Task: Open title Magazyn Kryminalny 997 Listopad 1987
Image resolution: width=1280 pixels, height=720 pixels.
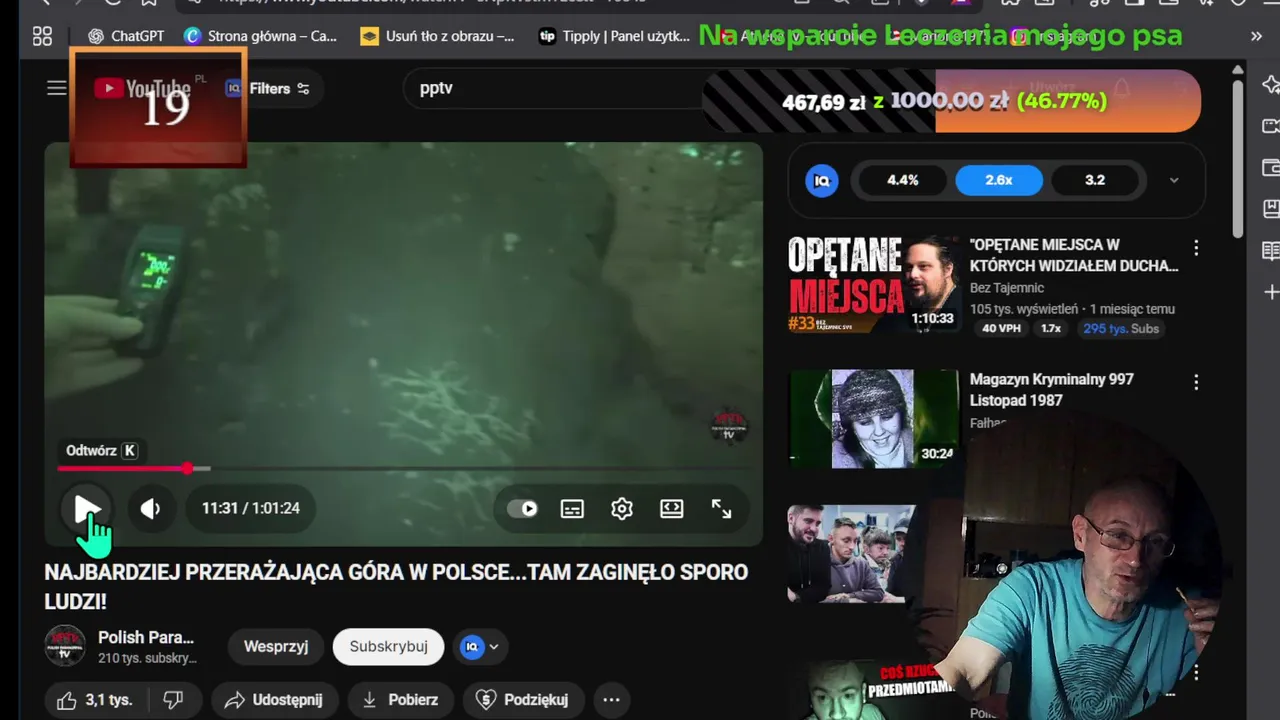Action: [1051, 390]
